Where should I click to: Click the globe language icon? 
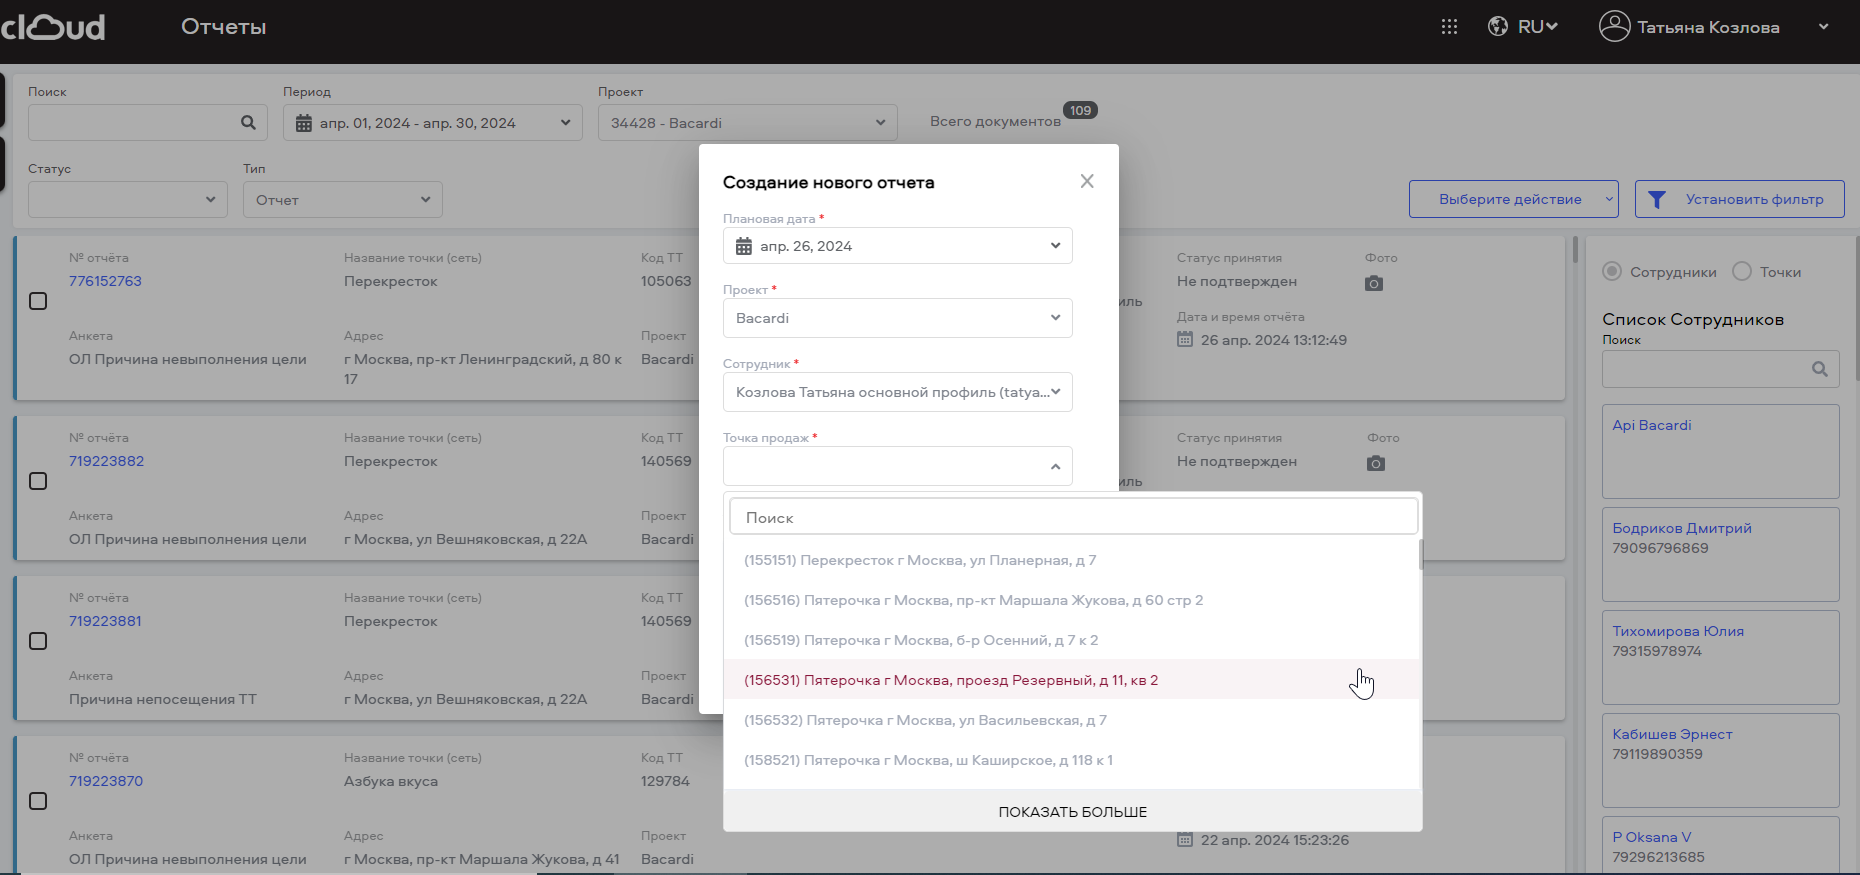1498,27
